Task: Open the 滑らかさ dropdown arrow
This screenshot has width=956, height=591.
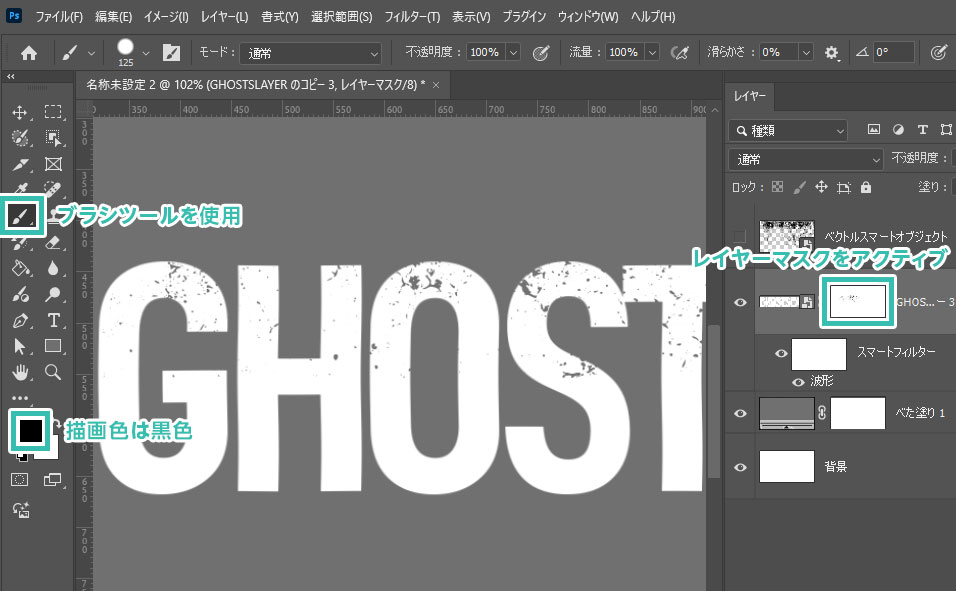Action: tap(806, 52)
